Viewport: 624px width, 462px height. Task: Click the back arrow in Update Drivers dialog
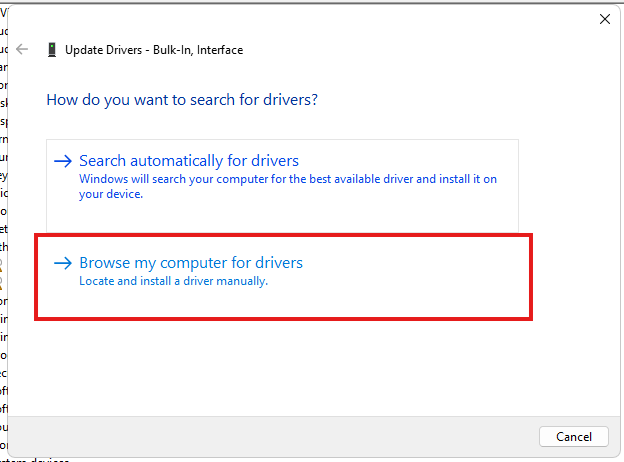tap(22, 49)
